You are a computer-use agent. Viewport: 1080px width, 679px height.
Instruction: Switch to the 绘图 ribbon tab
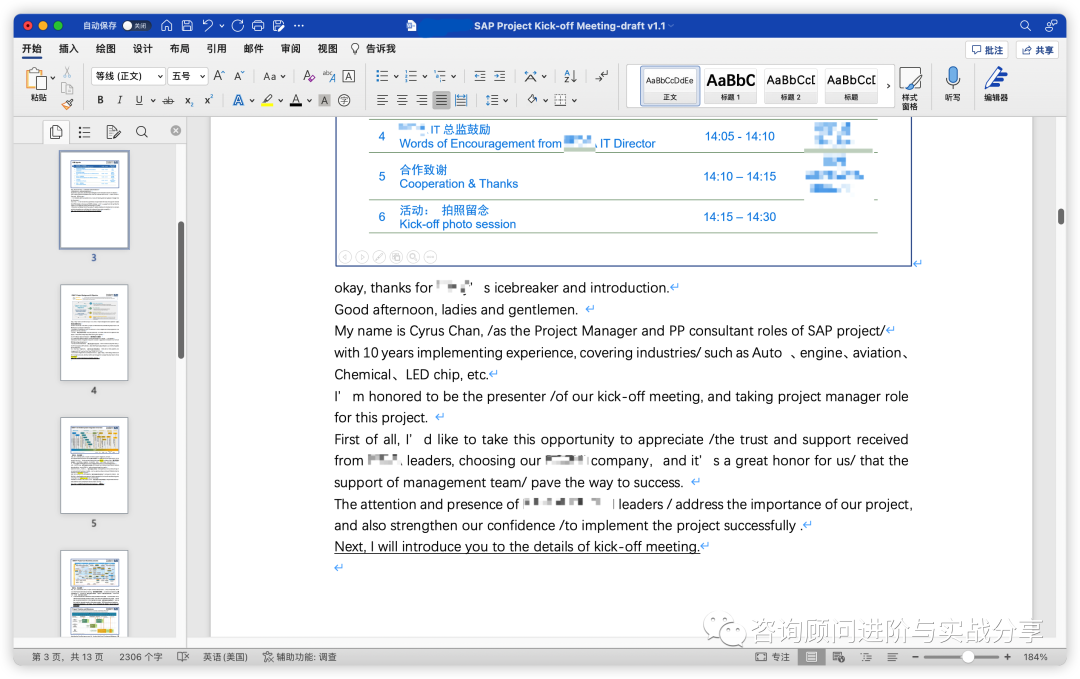coord(105,48)
